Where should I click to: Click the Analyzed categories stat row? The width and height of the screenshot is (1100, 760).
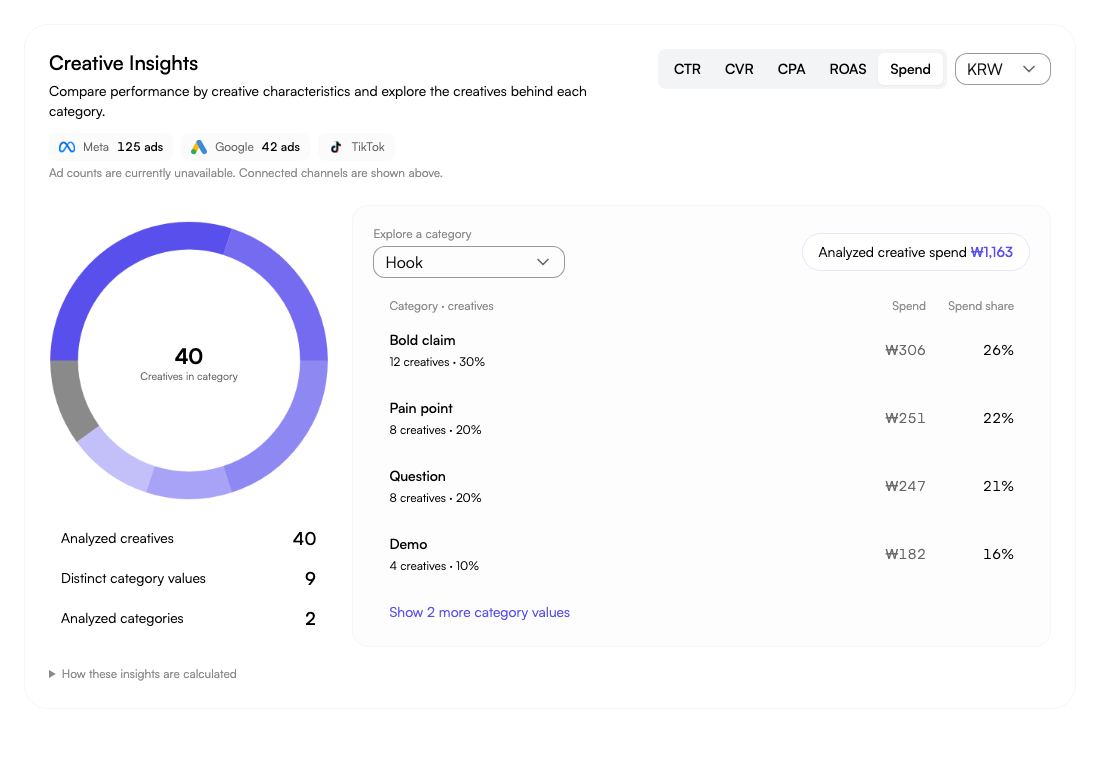[188, 618]
